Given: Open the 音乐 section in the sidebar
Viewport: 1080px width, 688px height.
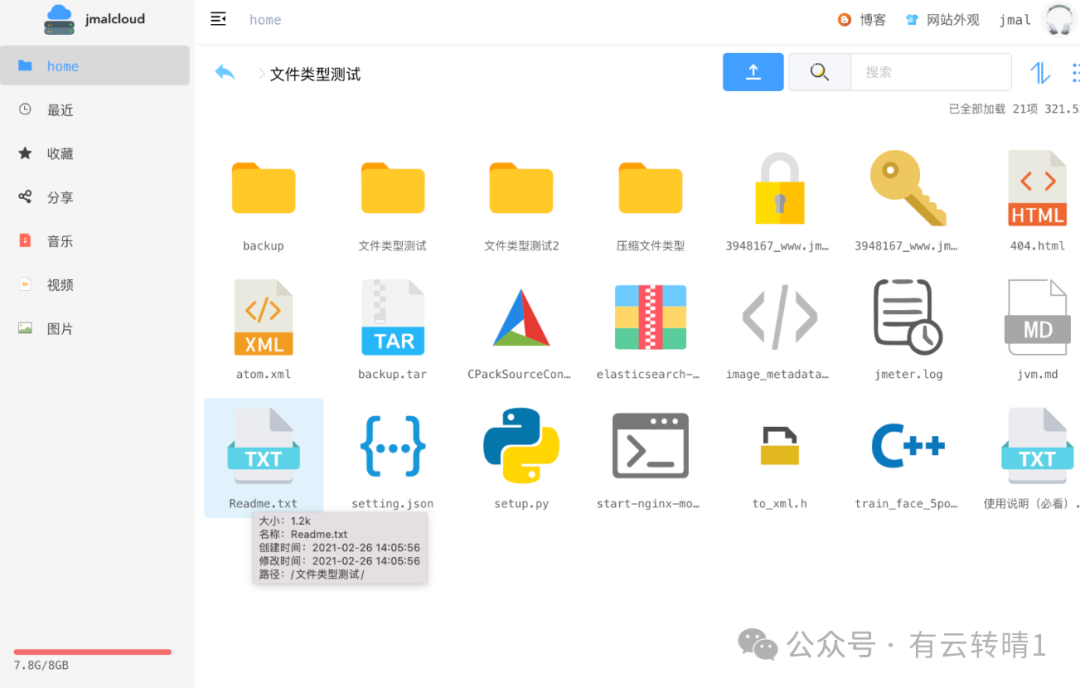Looking at the screenshot, I should (60, 240).
